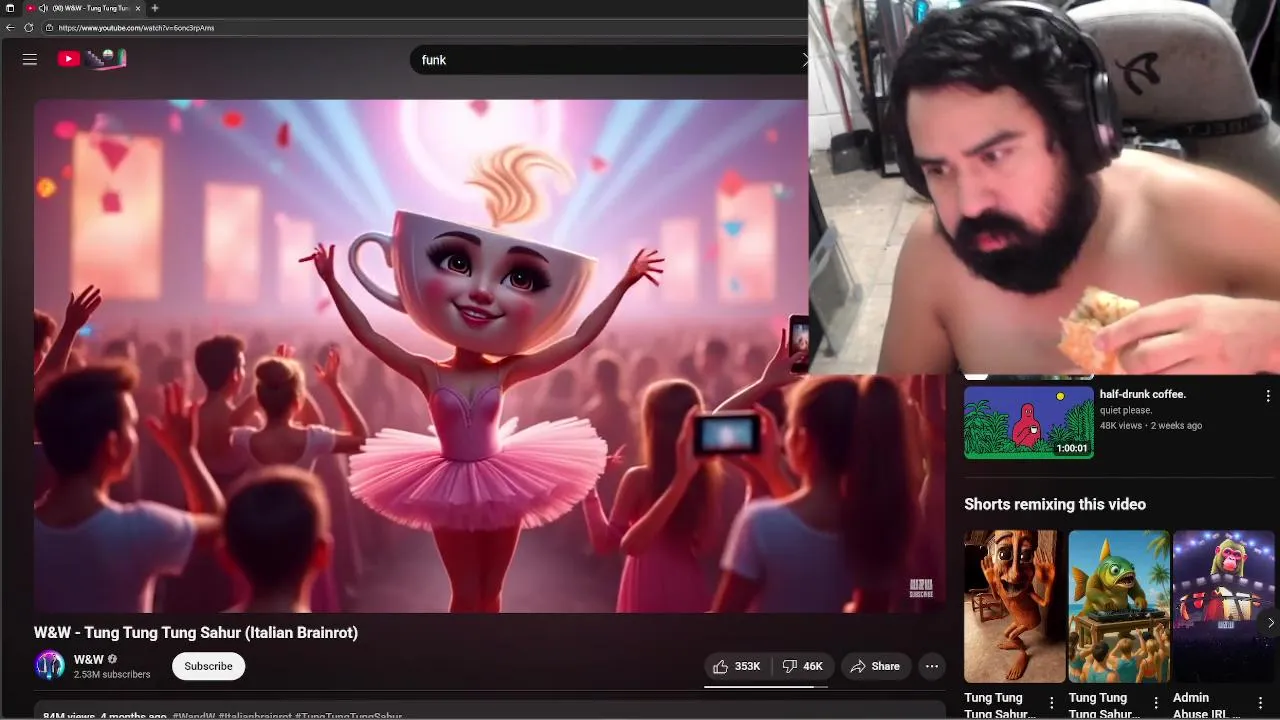
Task: Click Admin Abuse IRL short title
Action: tap(1207, 705)
